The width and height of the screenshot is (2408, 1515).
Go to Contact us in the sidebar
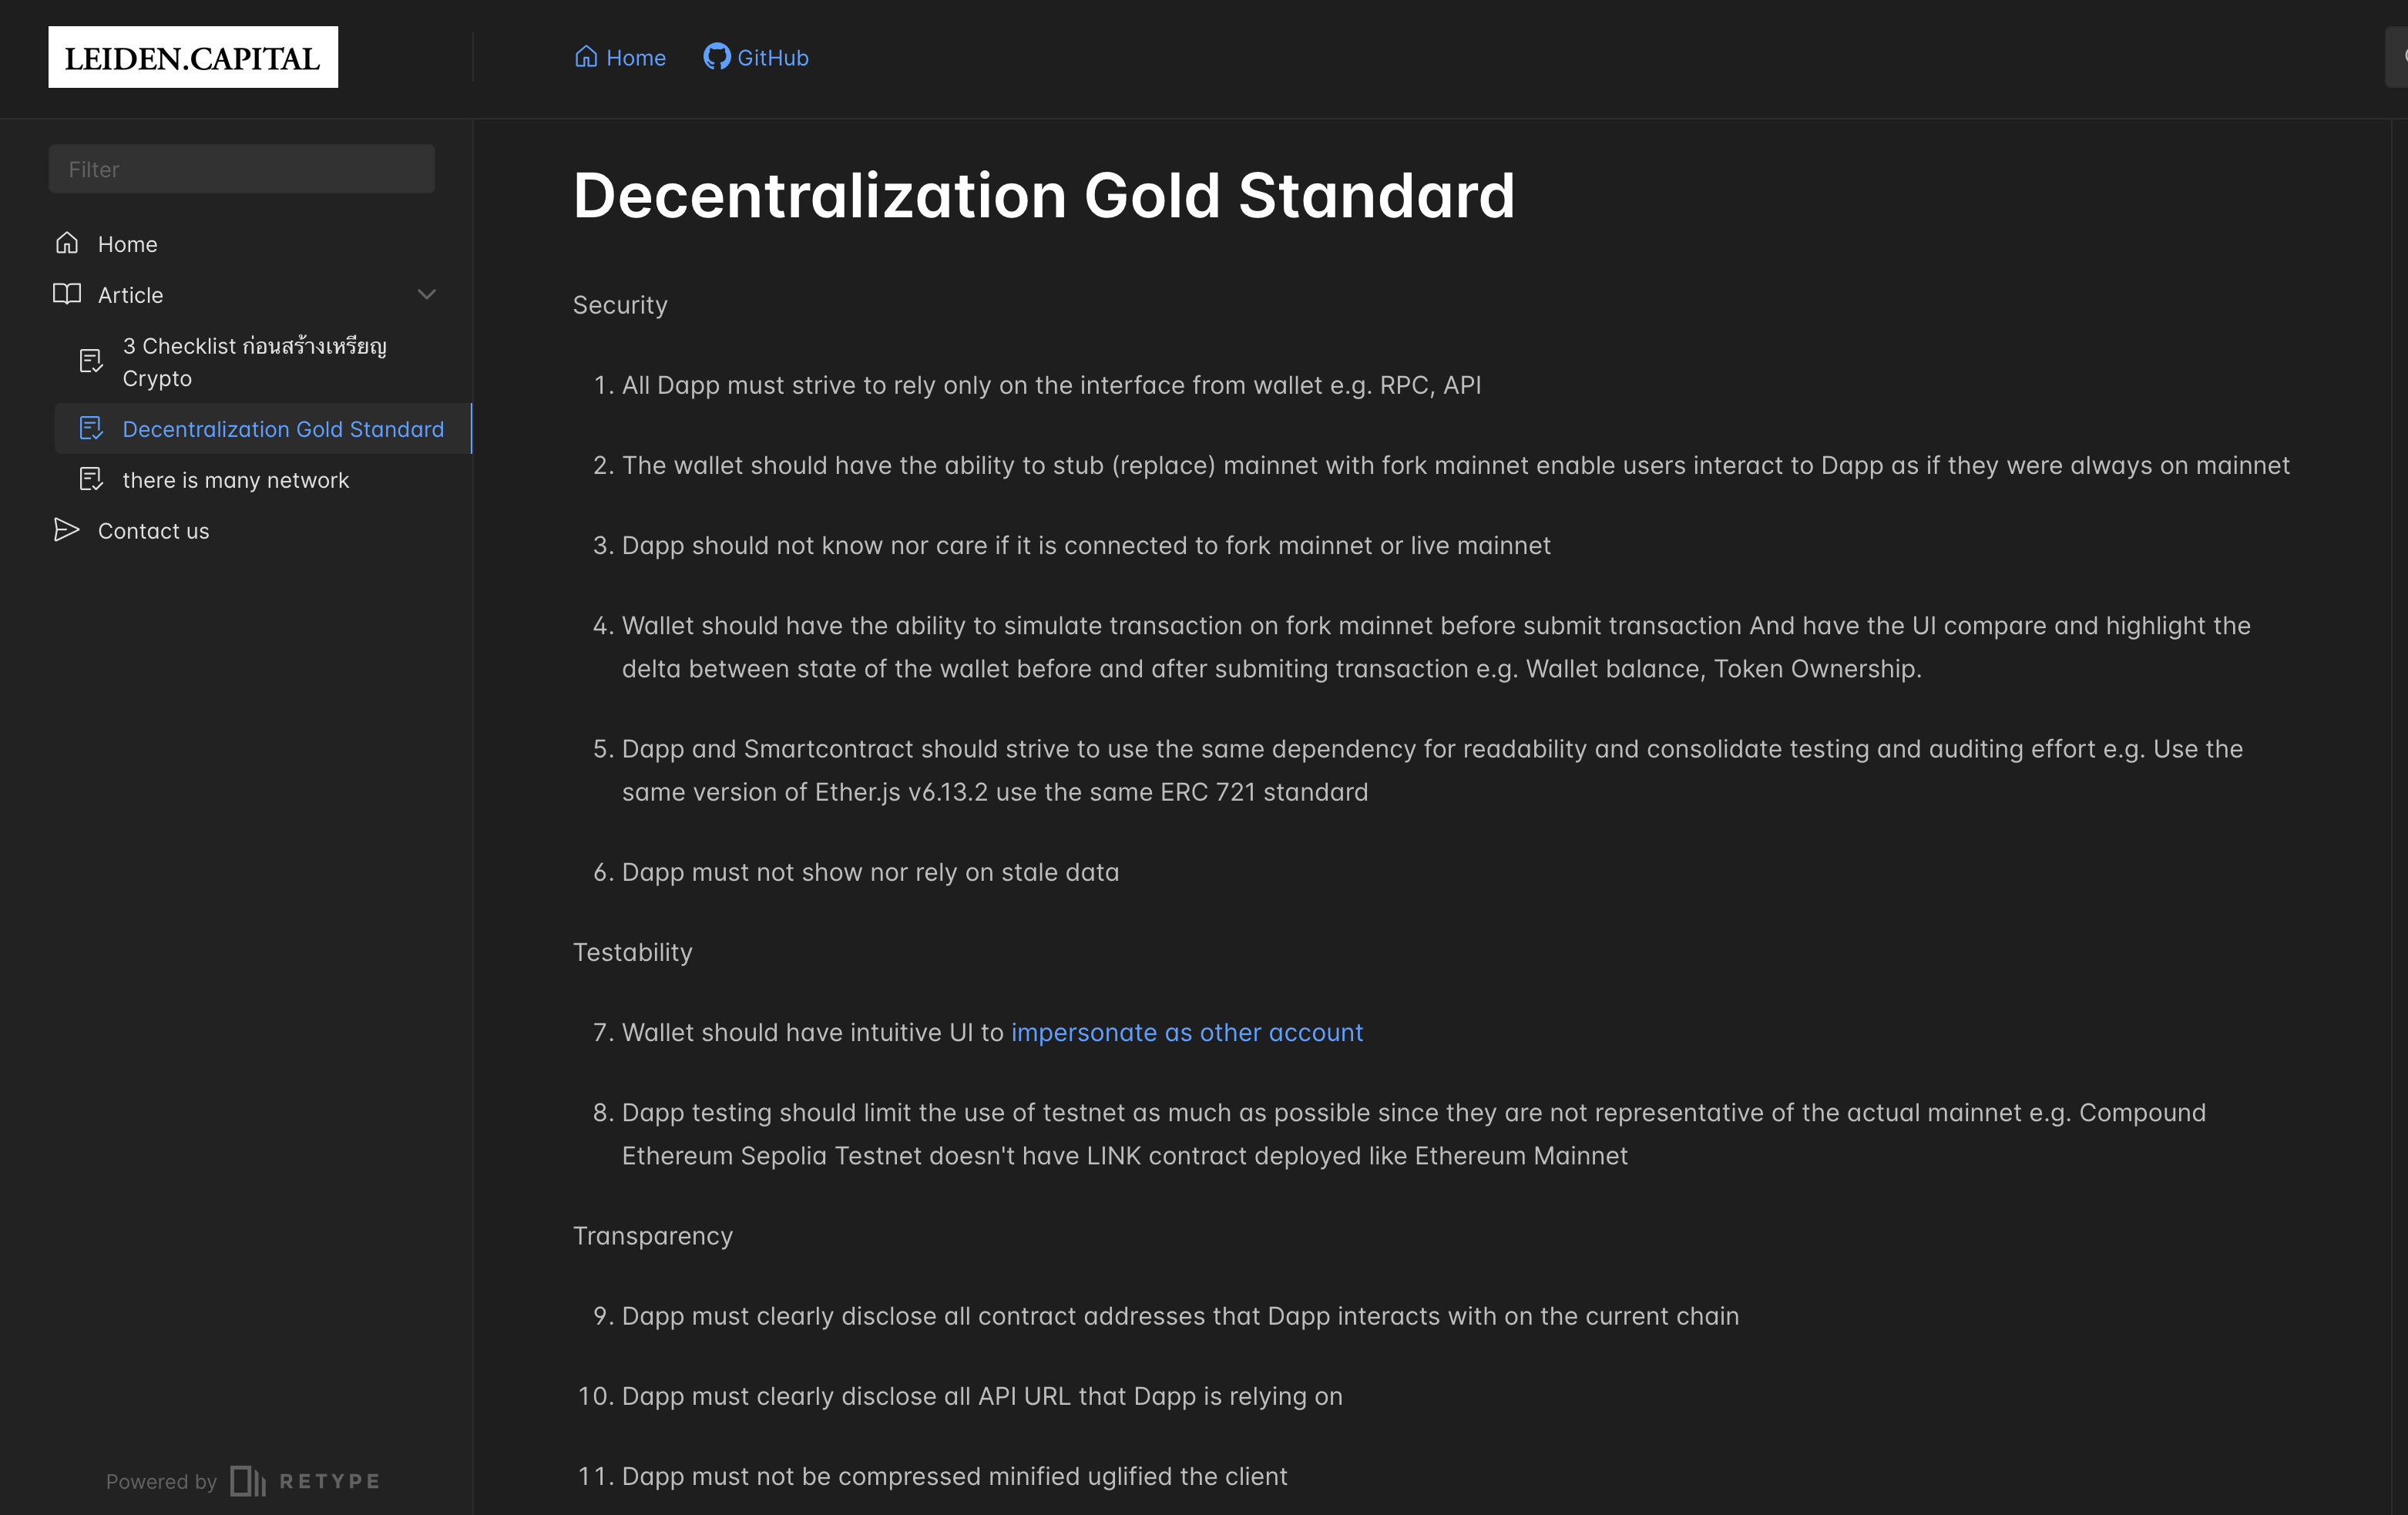153,531
